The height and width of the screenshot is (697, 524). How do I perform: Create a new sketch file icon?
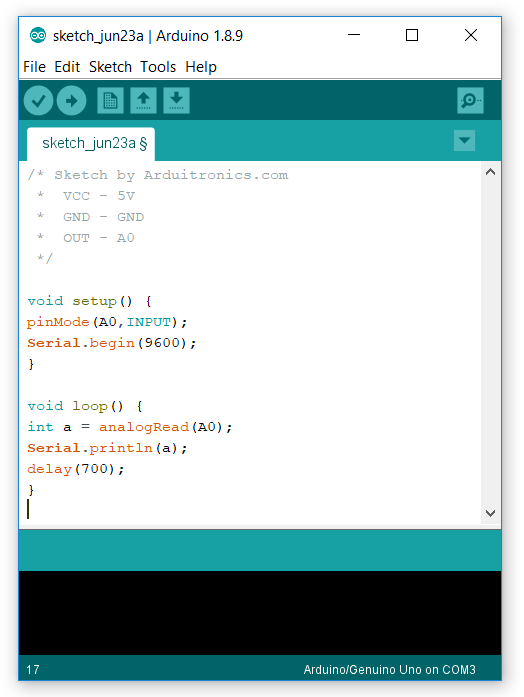click(x=110, y=100)
